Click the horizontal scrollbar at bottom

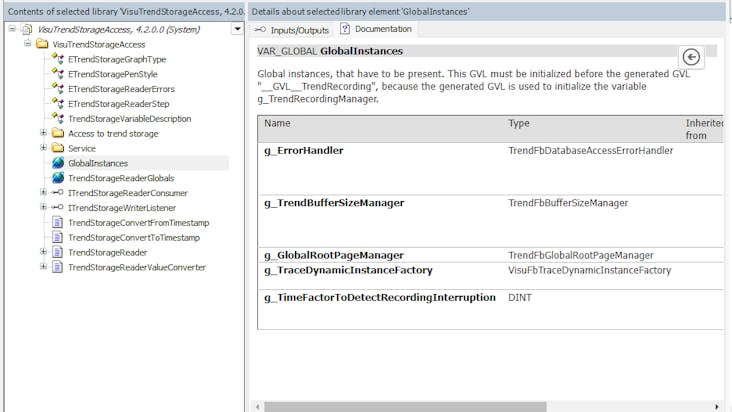(x=480, y=406)
